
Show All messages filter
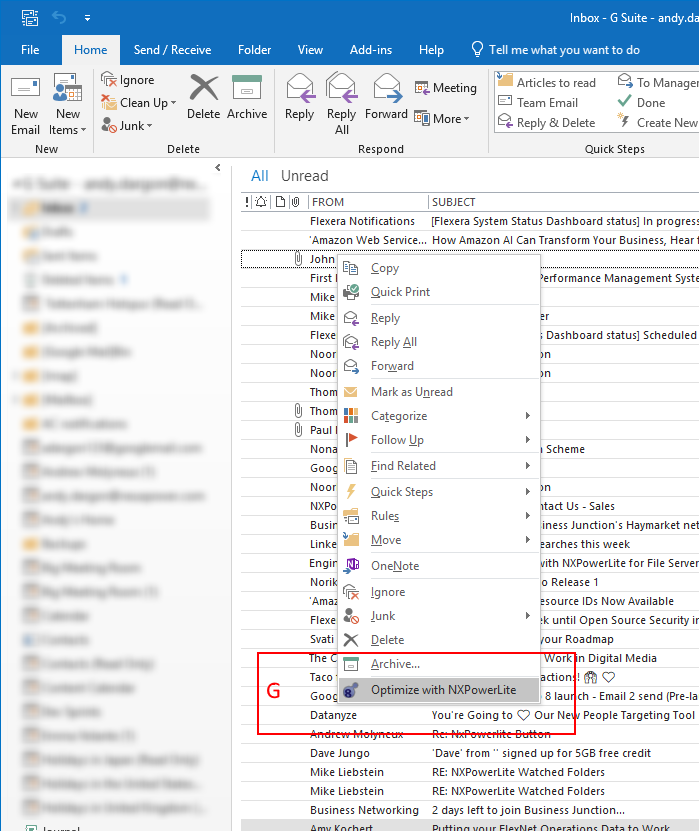[260, 176]
